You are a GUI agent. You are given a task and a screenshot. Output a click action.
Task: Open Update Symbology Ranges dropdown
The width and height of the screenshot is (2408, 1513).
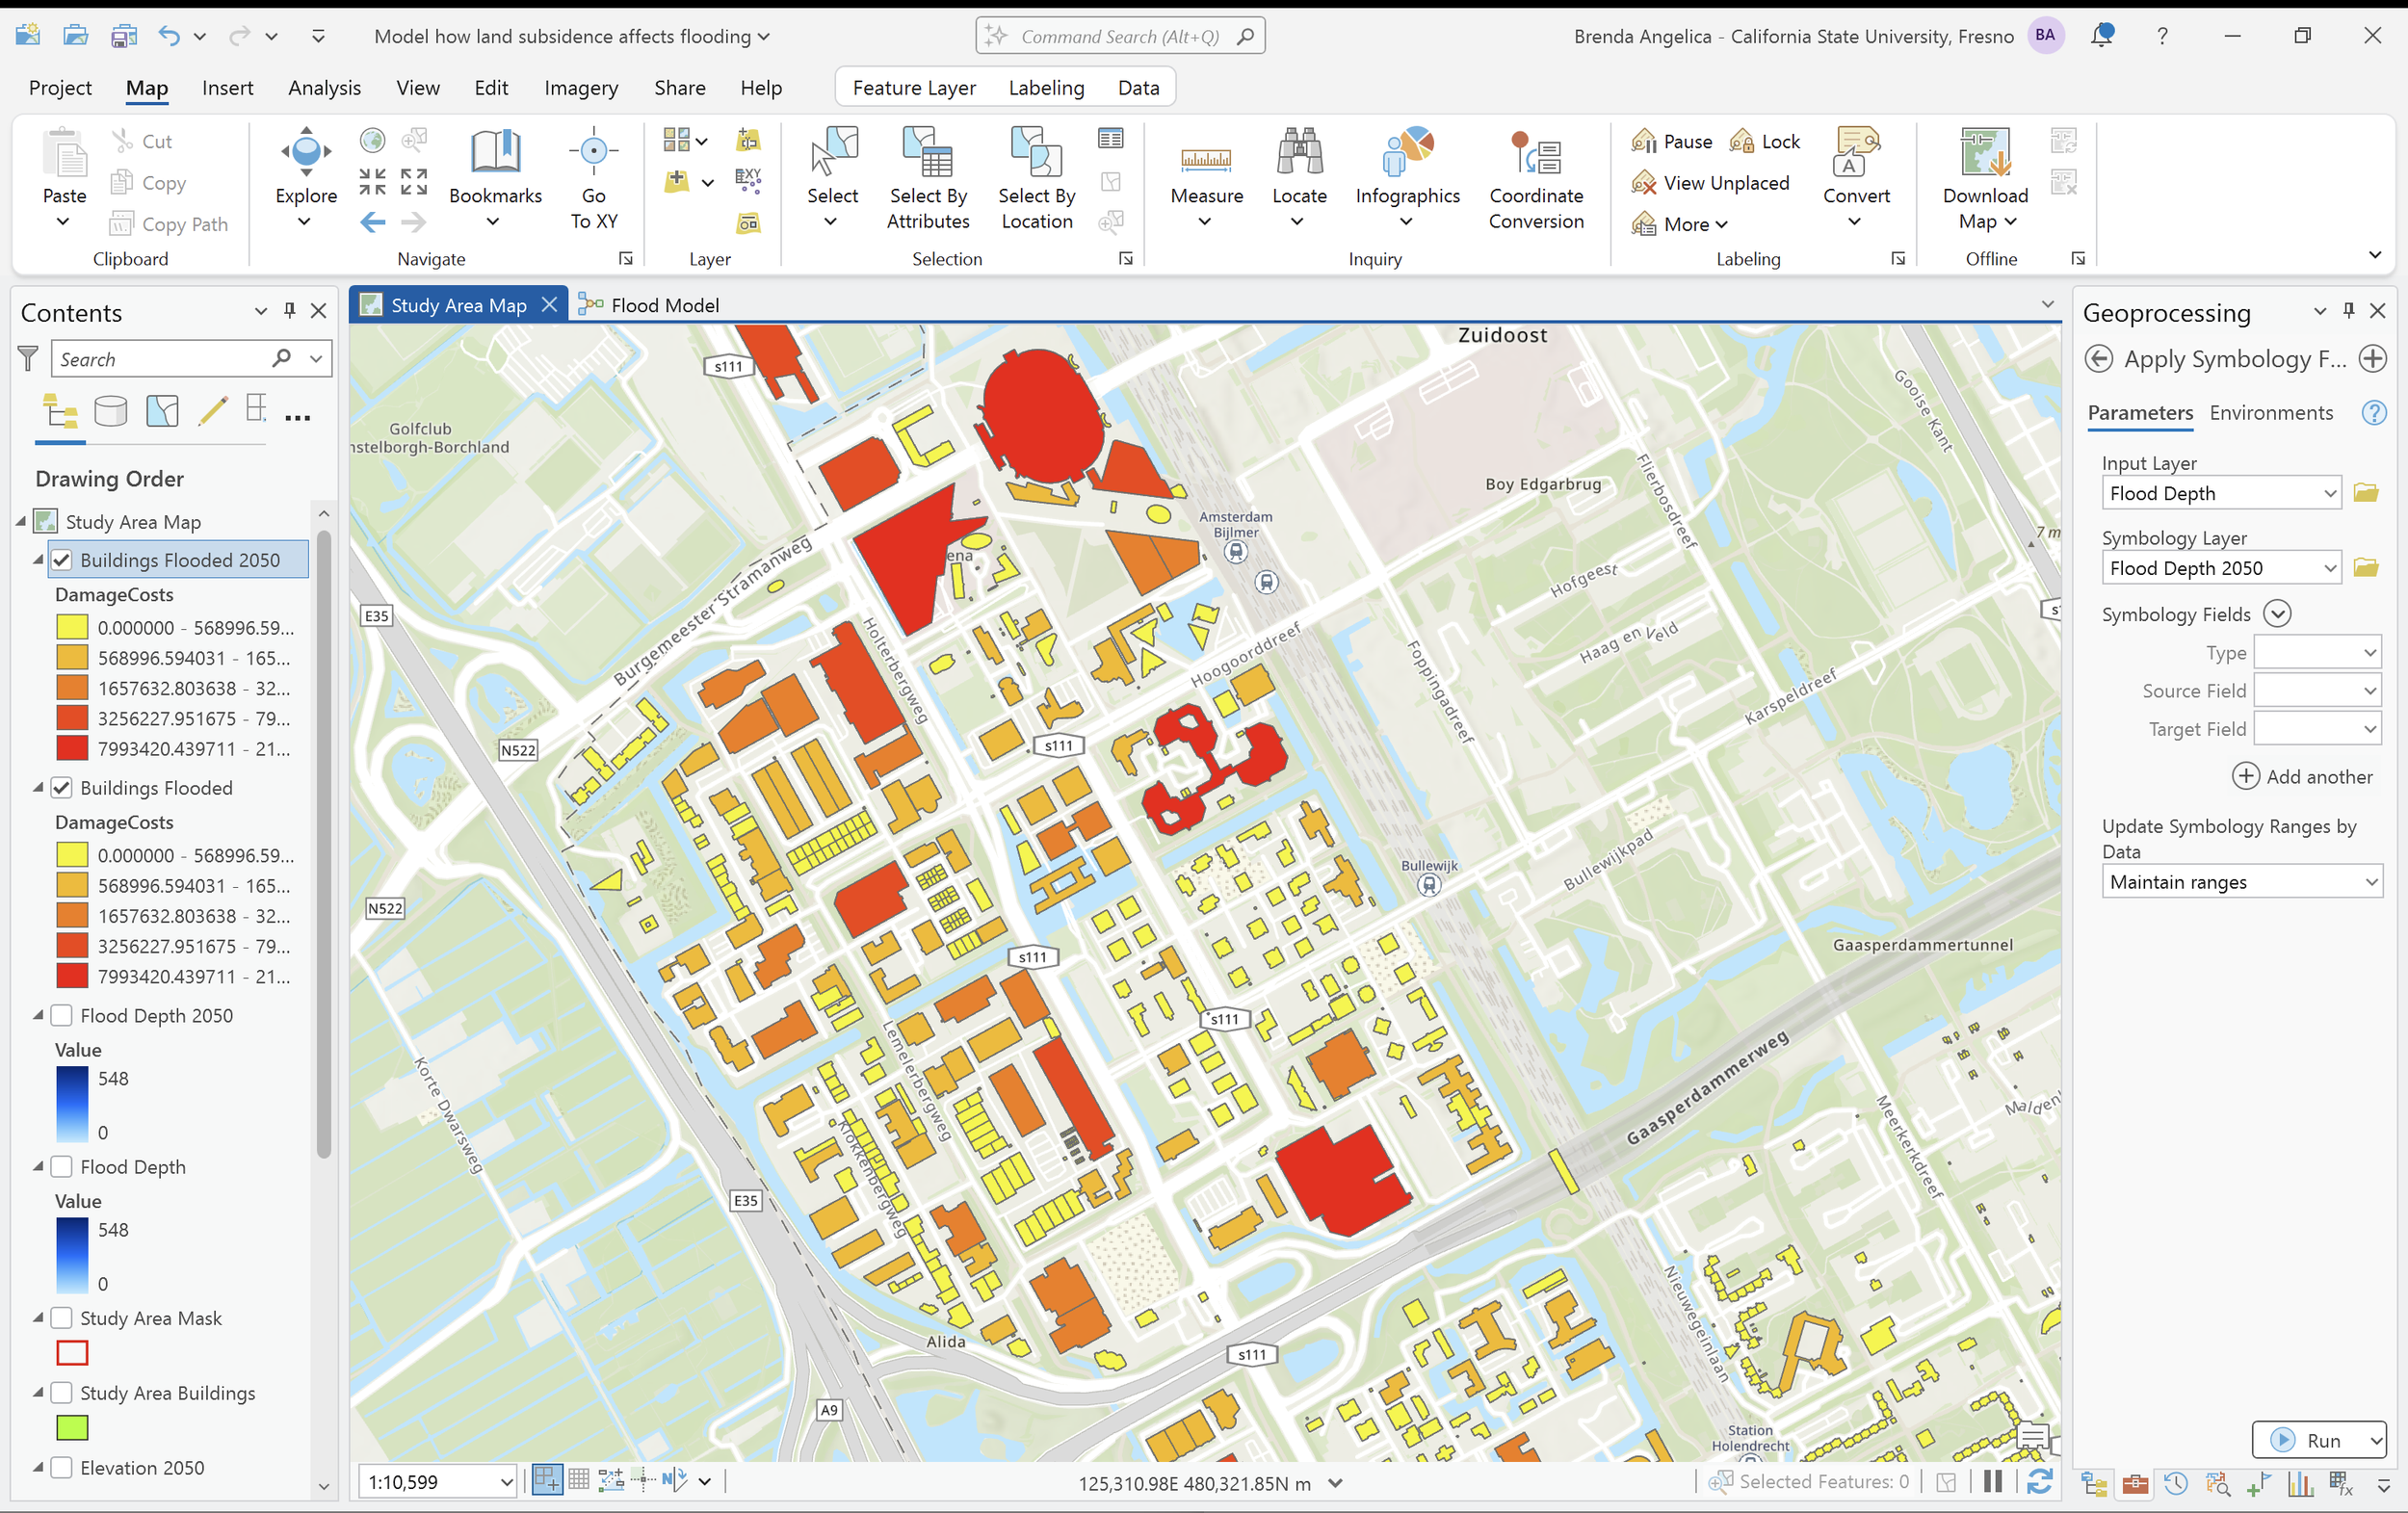pyautogui.click(x=2370, y=882)
